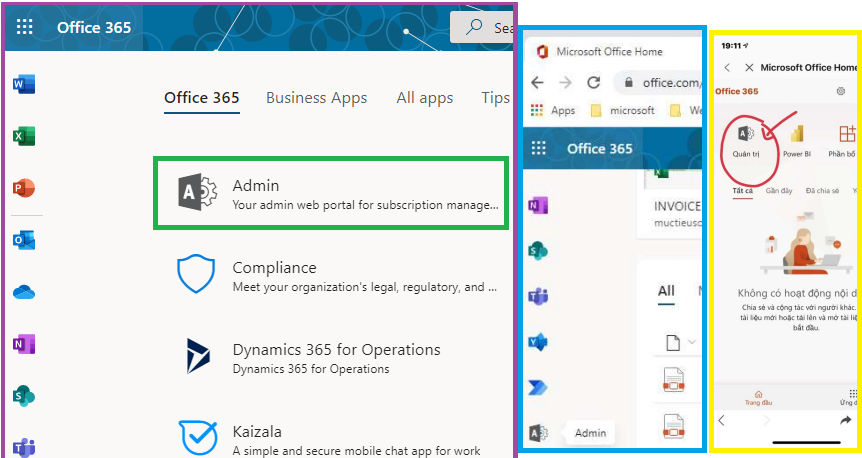The width and height of the screenshot is (862, 458).
Task: Open PowerPoint from the left sidebar
Action: point(24,187)
